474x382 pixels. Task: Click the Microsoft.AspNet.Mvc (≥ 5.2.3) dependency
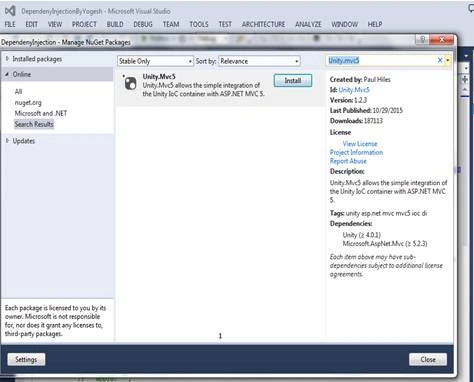point(385,244)
